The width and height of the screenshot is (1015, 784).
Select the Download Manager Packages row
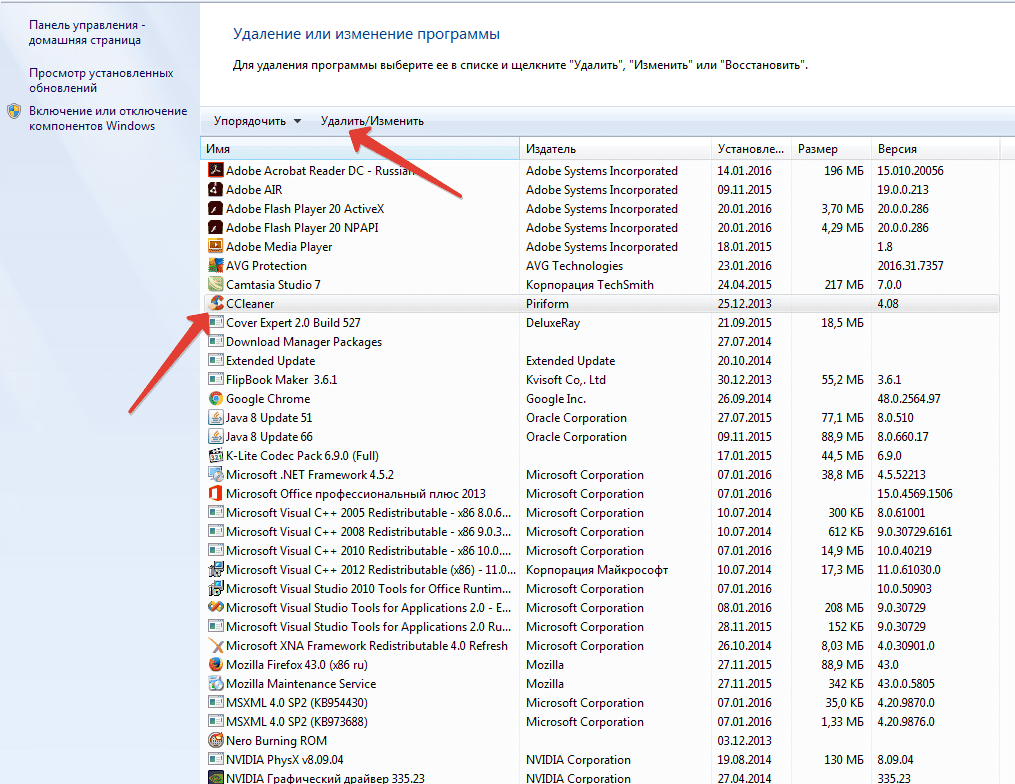pyautogui.click(x=602, y=341)
